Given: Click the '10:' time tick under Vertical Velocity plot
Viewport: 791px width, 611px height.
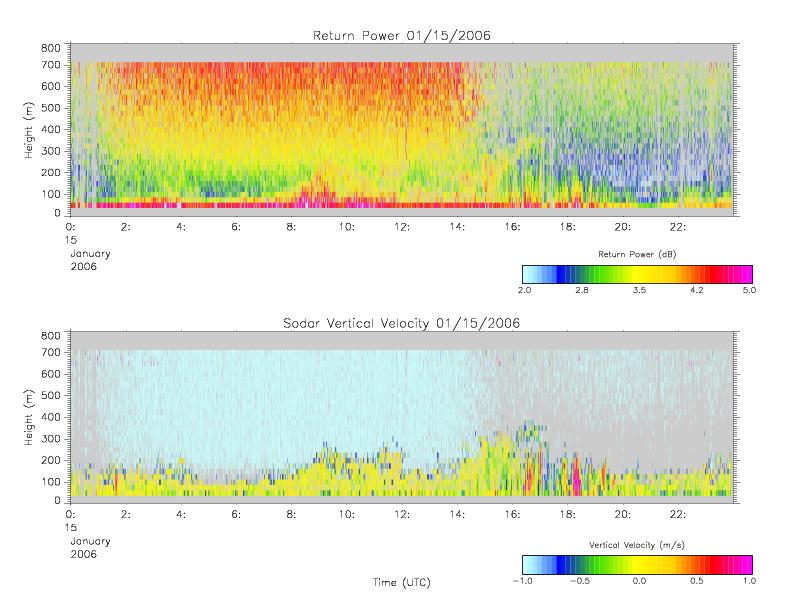Looking at the screenshot, I should 347,515.
